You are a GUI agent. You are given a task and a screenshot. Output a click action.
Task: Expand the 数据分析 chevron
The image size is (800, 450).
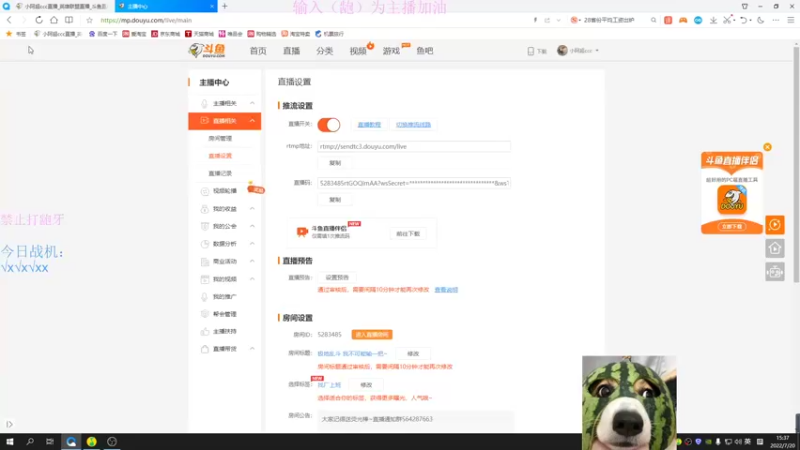click(252, 244)
